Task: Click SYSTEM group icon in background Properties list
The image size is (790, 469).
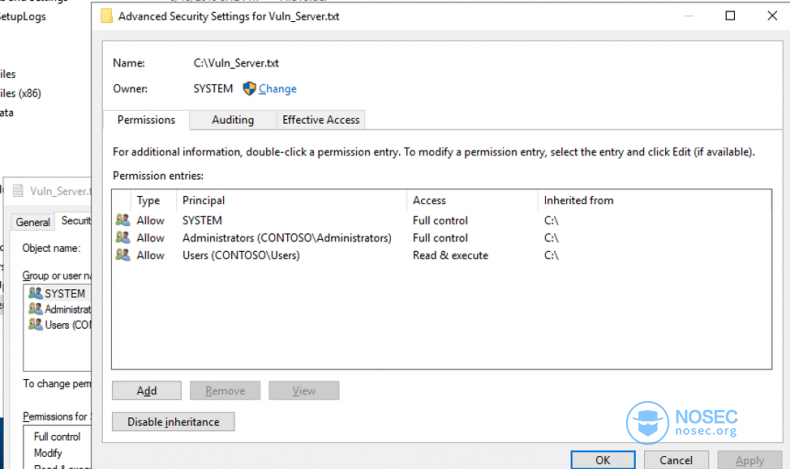Action: pos(35,293)
